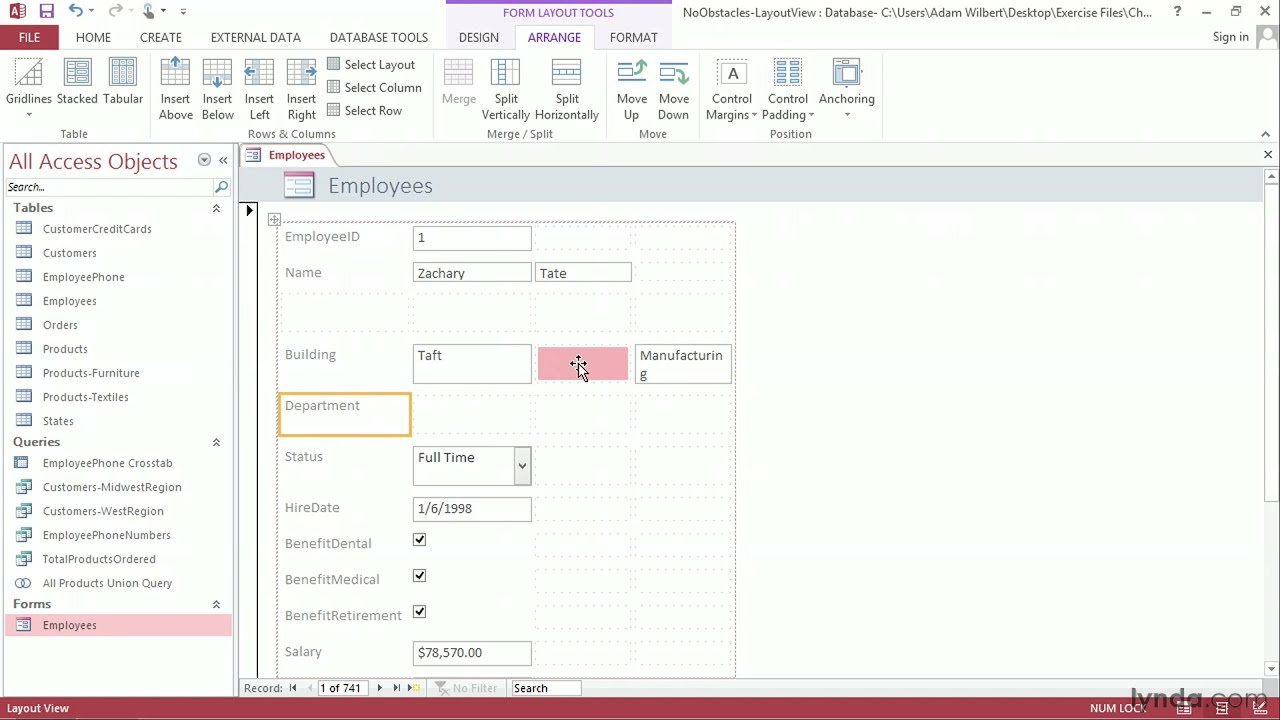Open the Status combo box dropdown
Screen dimensions: 1280x720
point(522,466)
